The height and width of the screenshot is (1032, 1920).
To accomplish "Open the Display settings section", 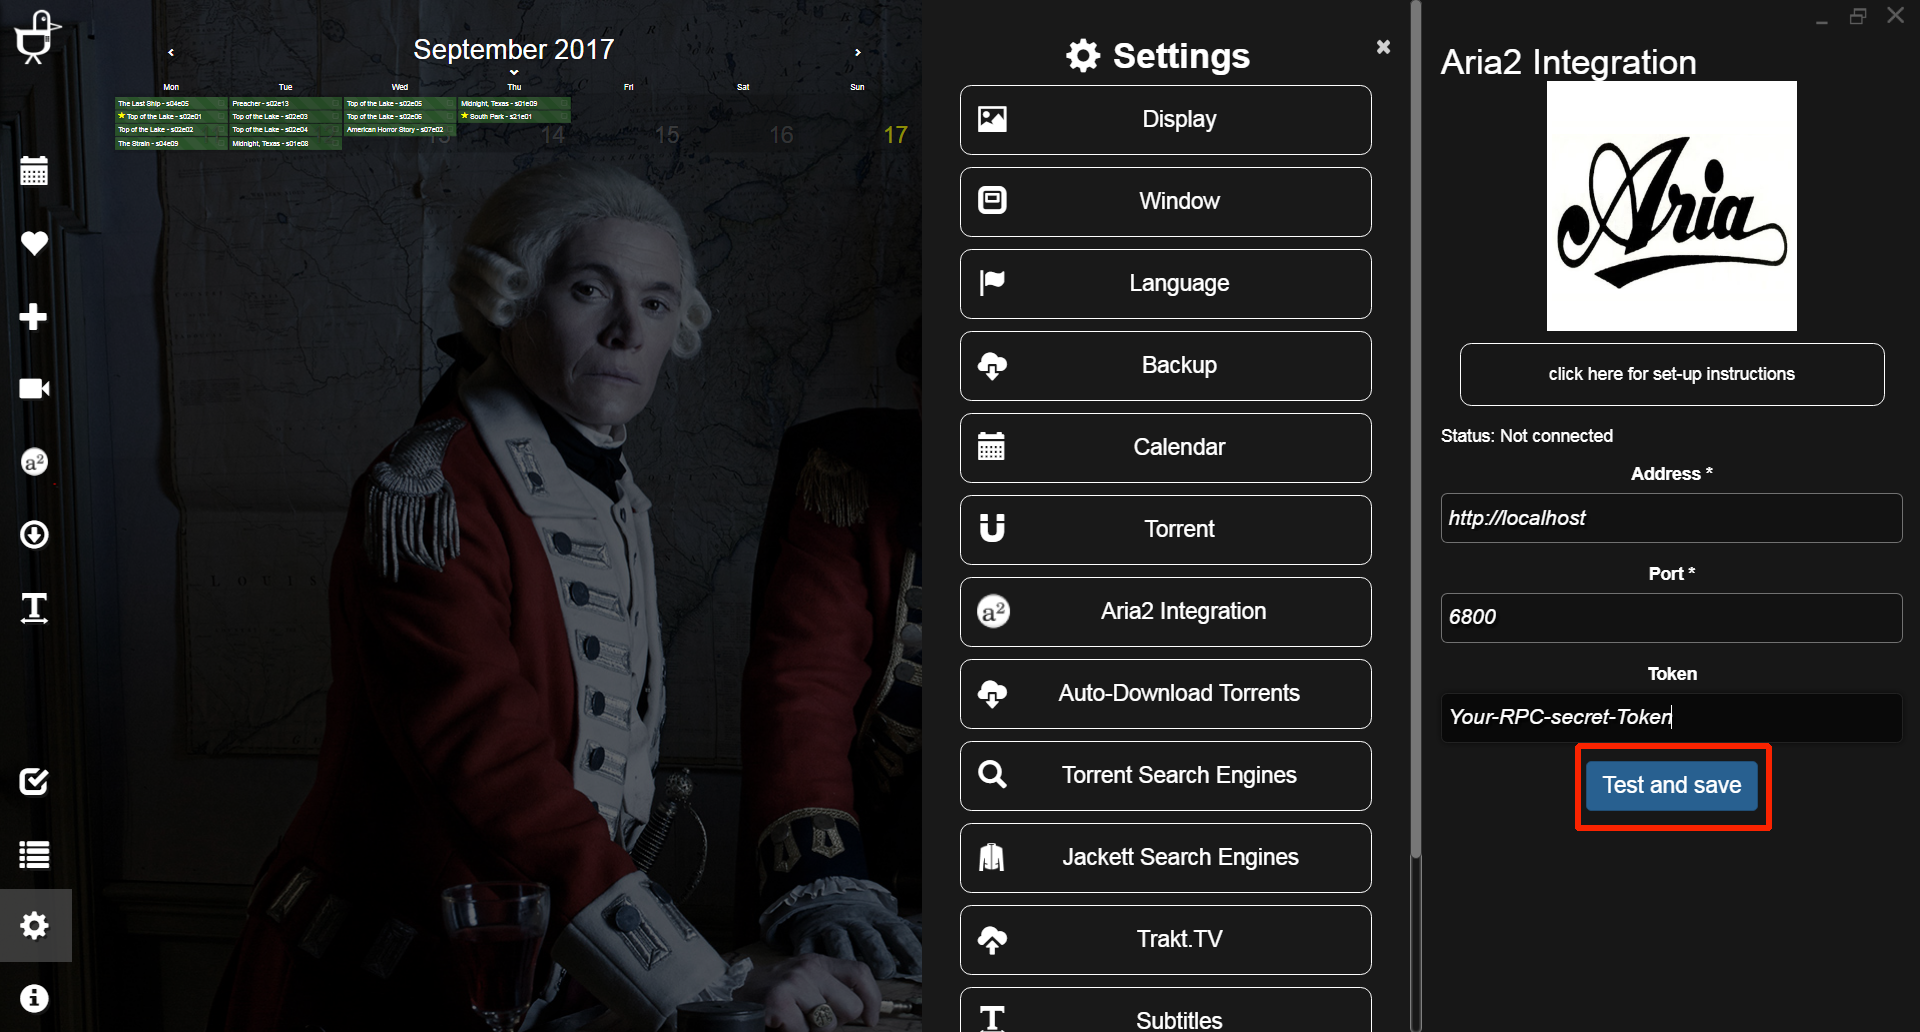I will [x=1165, y=120].
